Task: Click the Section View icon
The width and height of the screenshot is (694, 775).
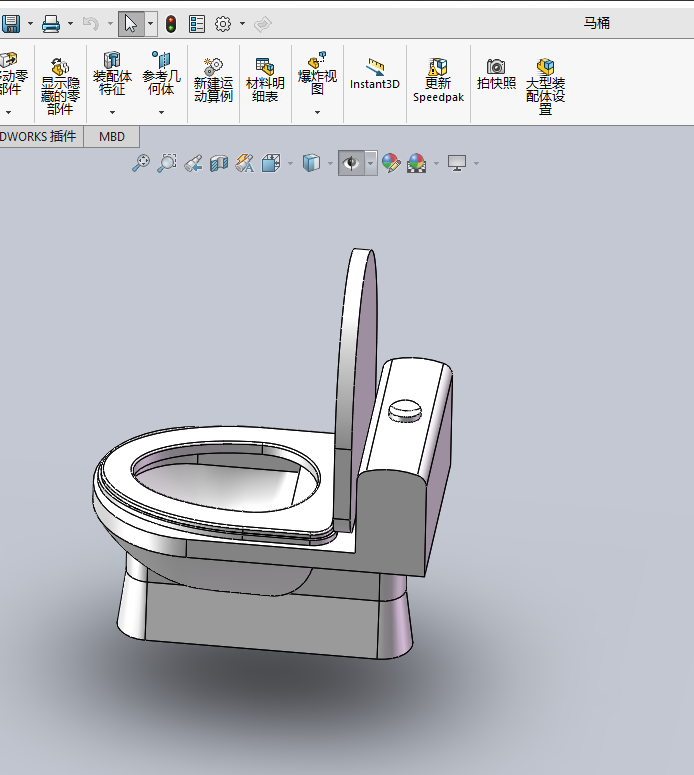Action: [x=219, y=163]
